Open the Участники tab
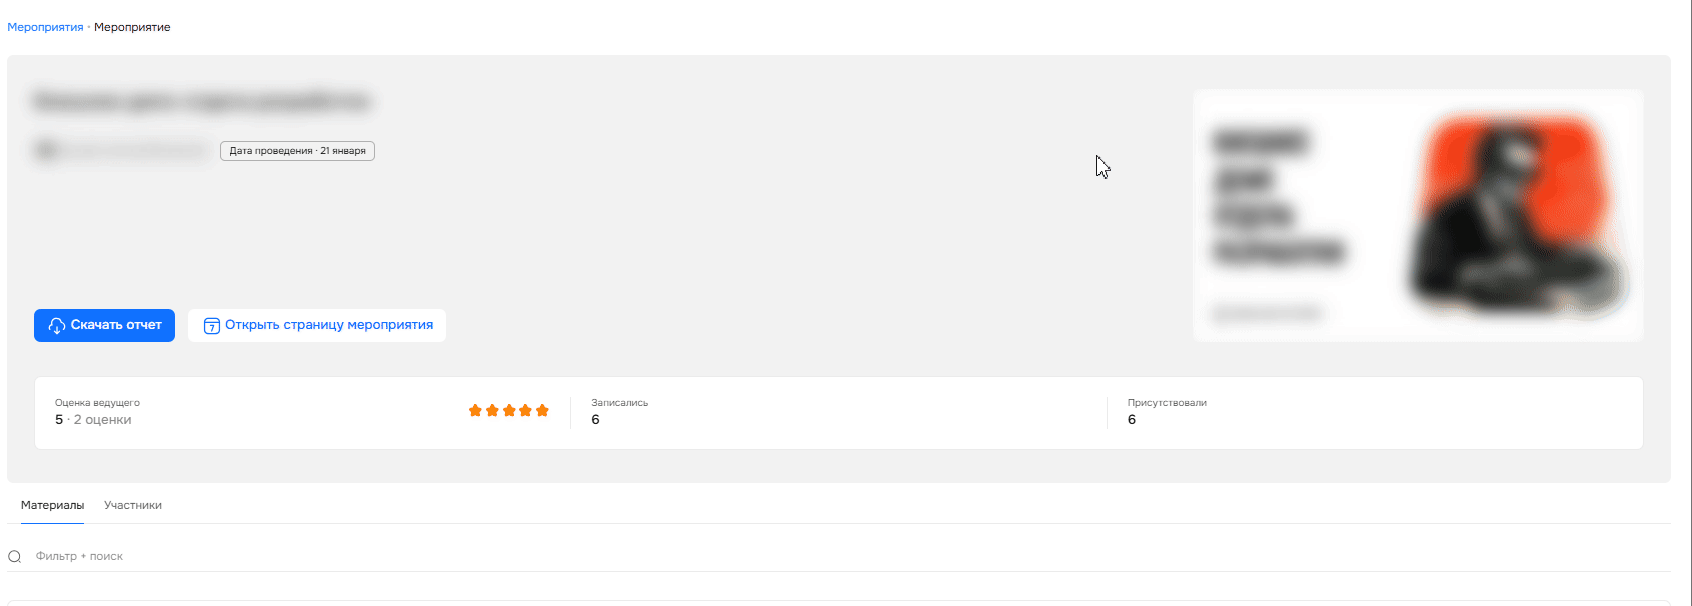 click(x=133, y=506)
